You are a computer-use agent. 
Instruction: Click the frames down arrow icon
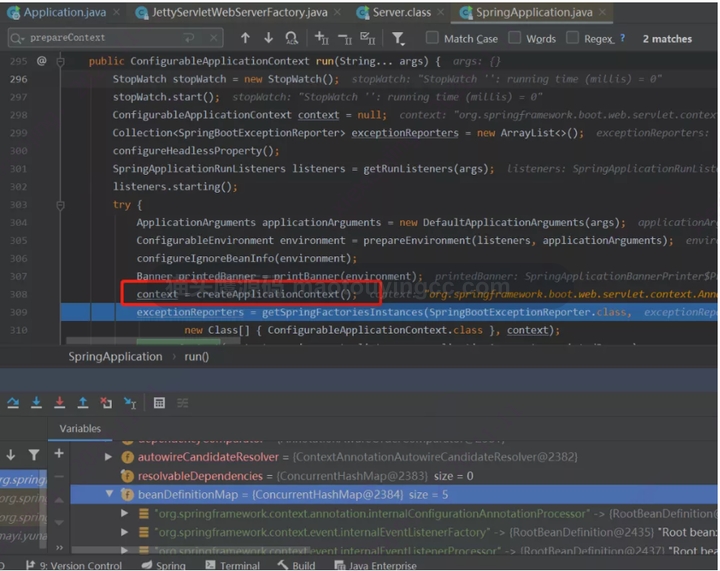pos(11,454)
